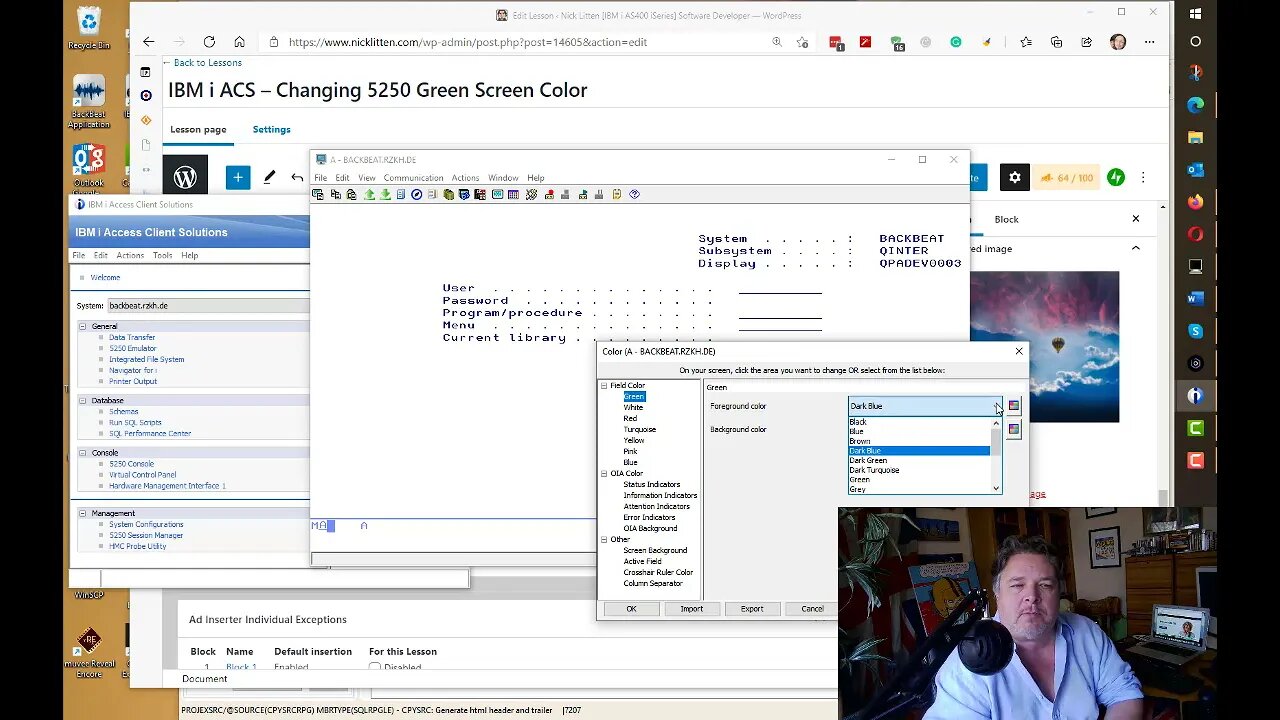
Task: Click the Jetpack lightning icon beside the score
Action: pyautogui.click(x=1116, y=176)
